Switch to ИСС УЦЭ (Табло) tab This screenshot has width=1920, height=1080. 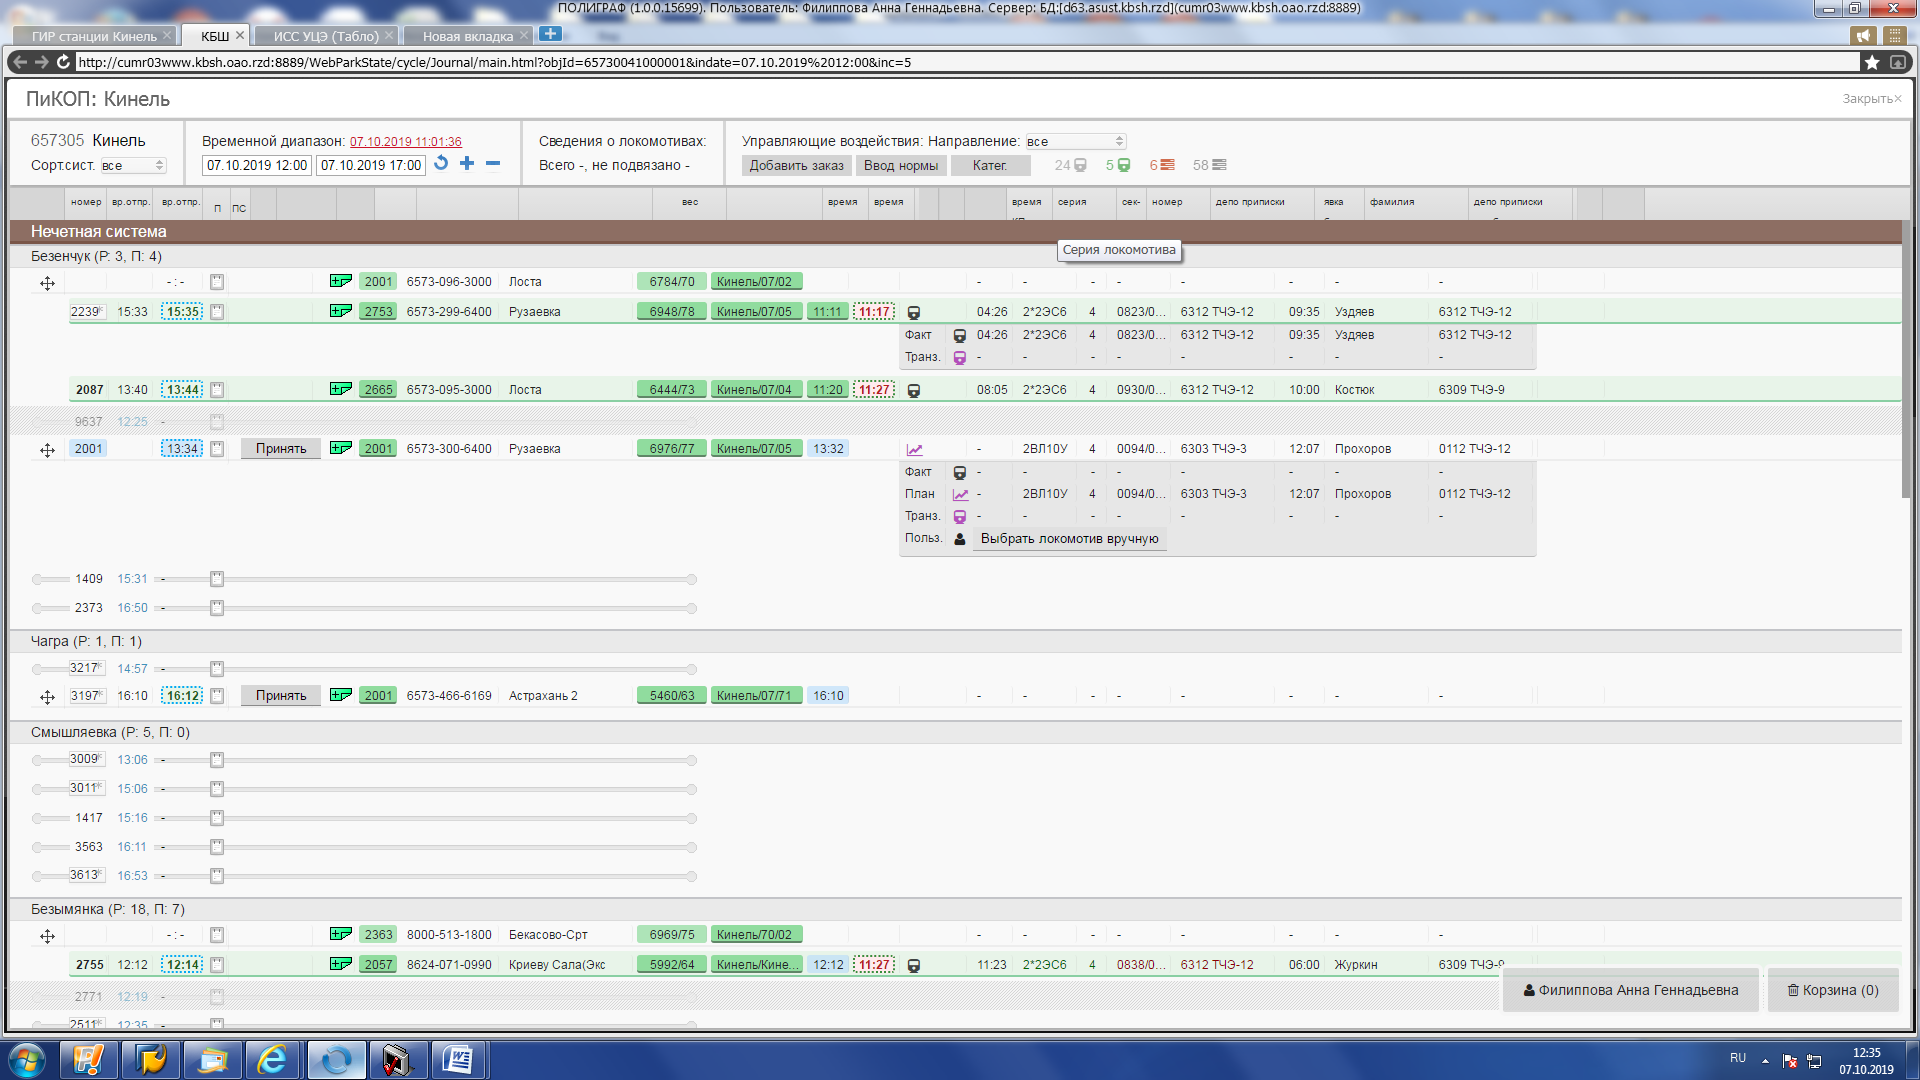(326, 36)
